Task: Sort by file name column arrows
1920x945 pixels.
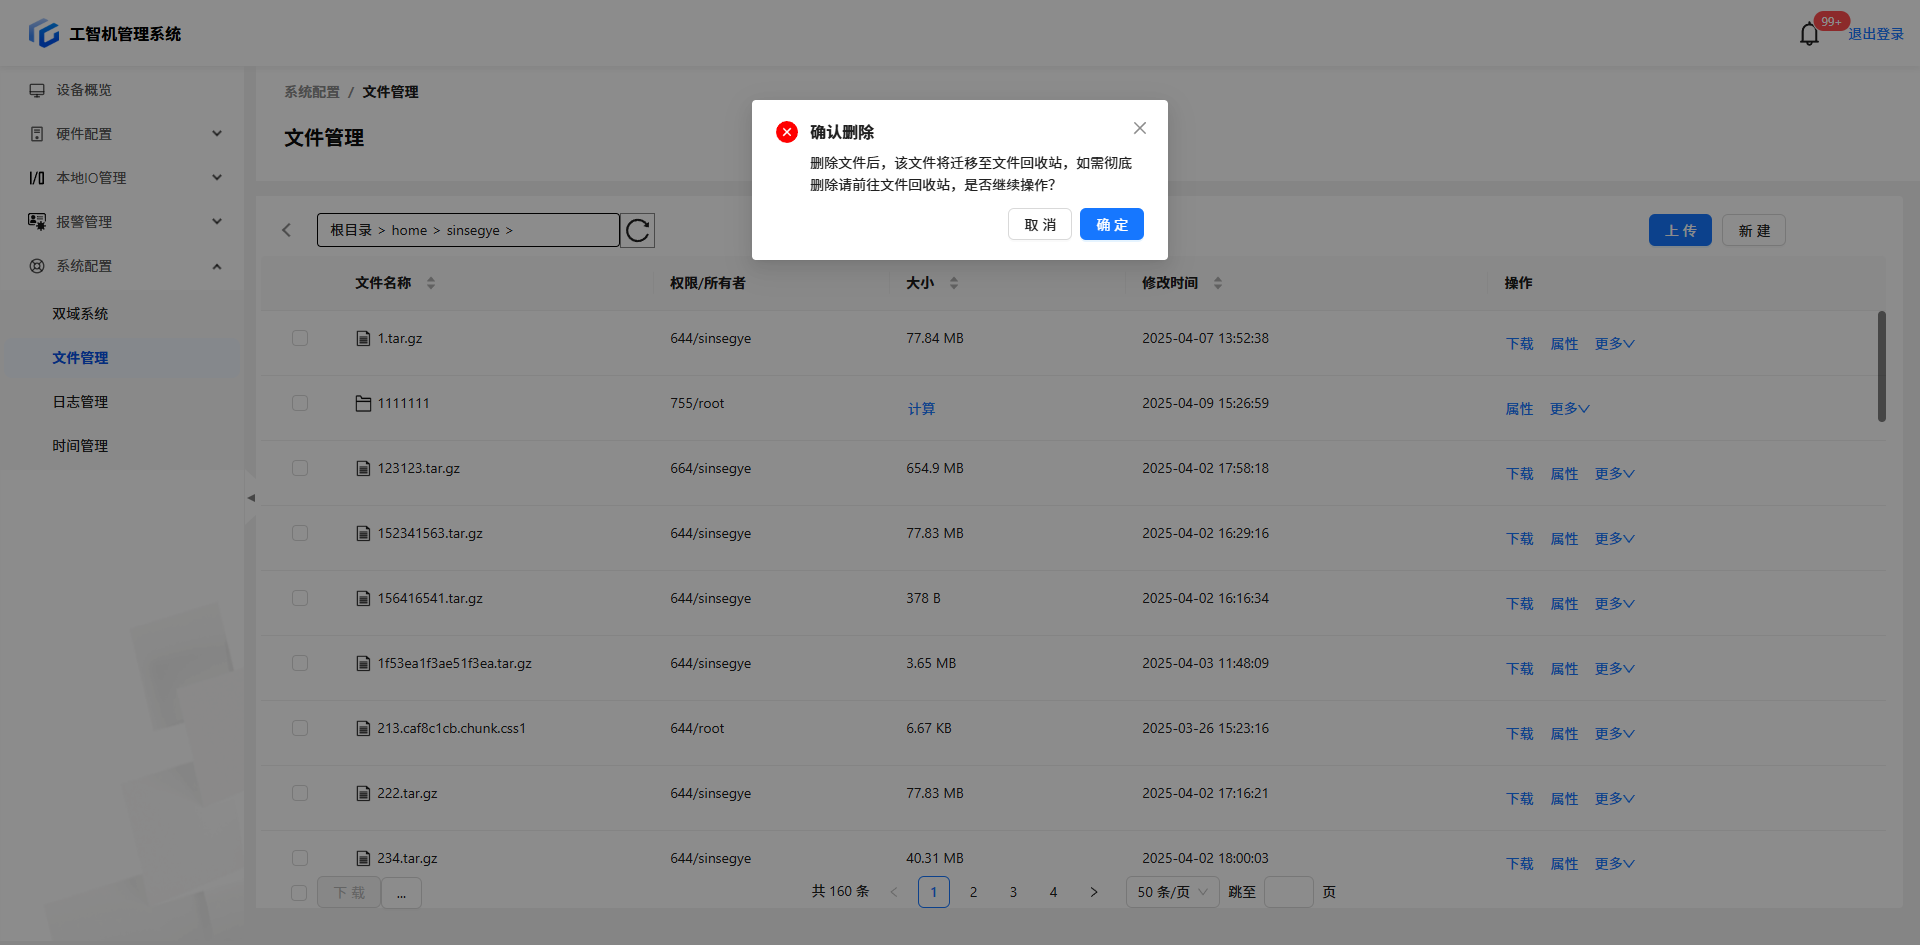Action: click(431, 283)
